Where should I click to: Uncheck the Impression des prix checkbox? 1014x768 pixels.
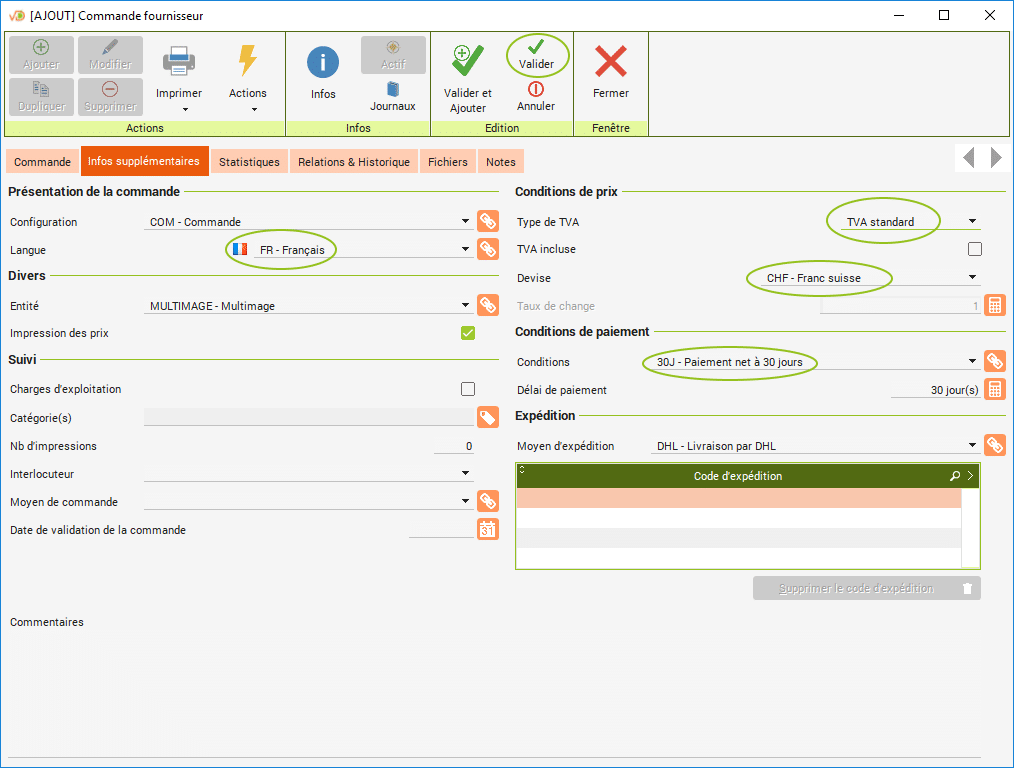tap(467, 333)
